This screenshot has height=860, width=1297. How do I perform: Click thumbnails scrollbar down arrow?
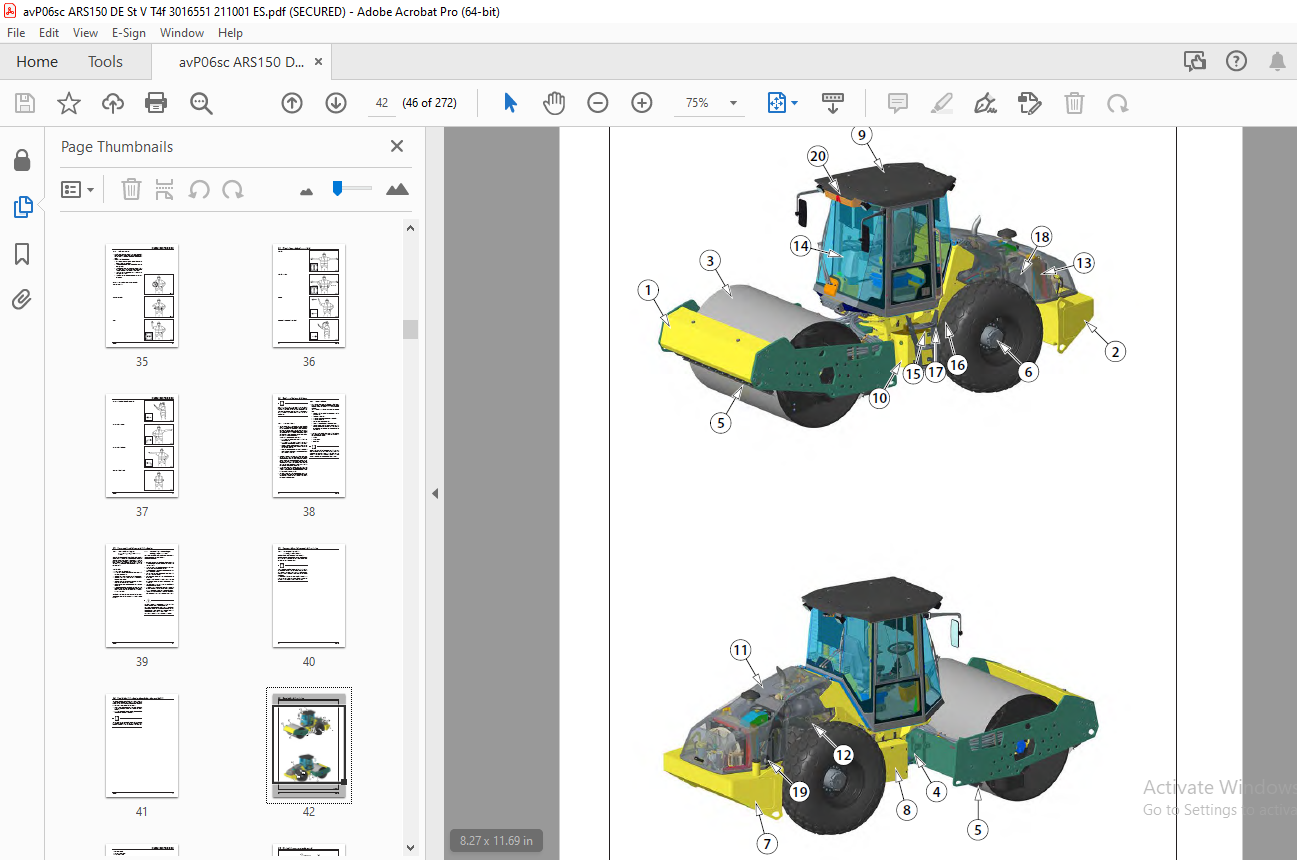coord(410,849)
